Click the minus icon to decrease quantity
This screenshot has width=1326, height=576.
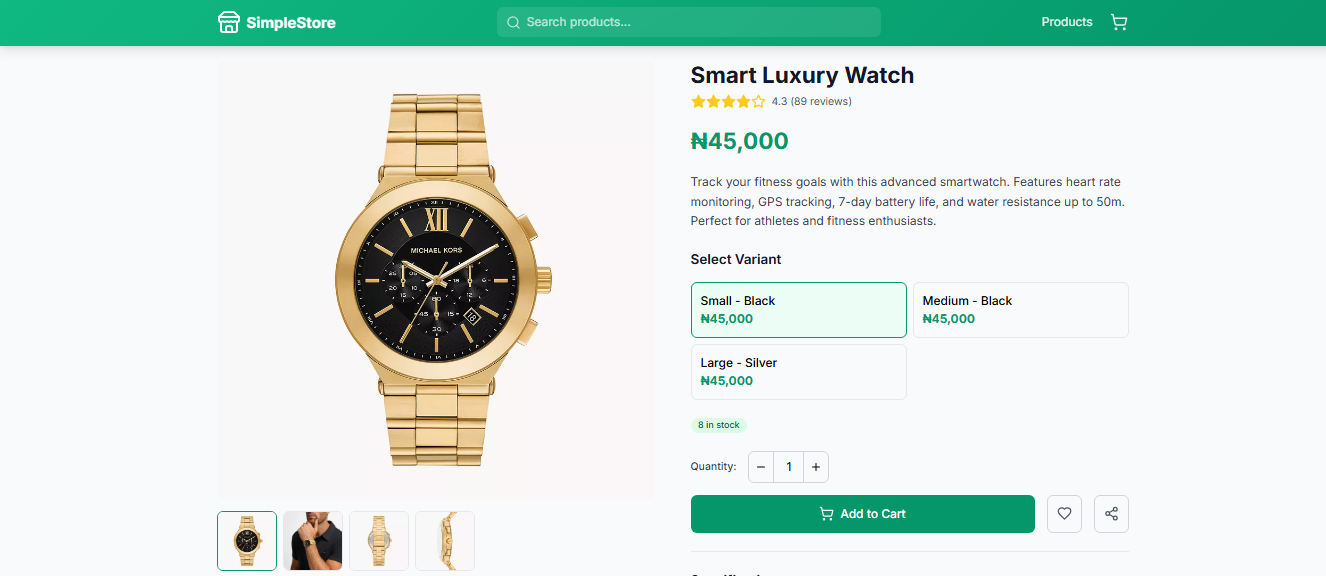[761, 466]
